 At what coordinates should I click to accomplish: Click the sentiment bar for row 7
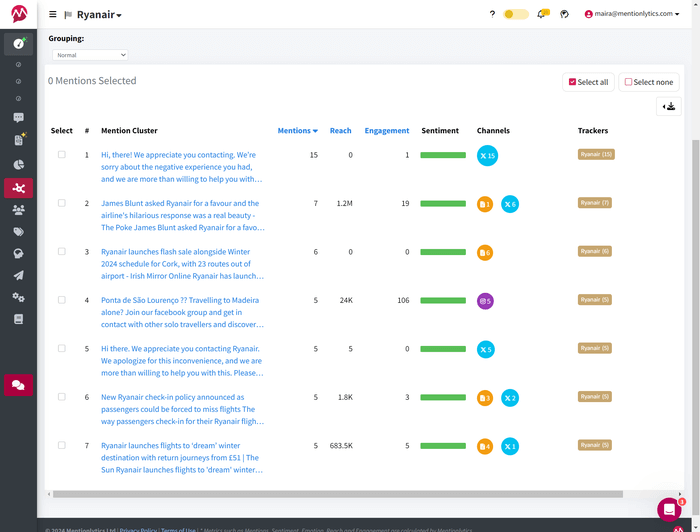click(x=443, y=446)
